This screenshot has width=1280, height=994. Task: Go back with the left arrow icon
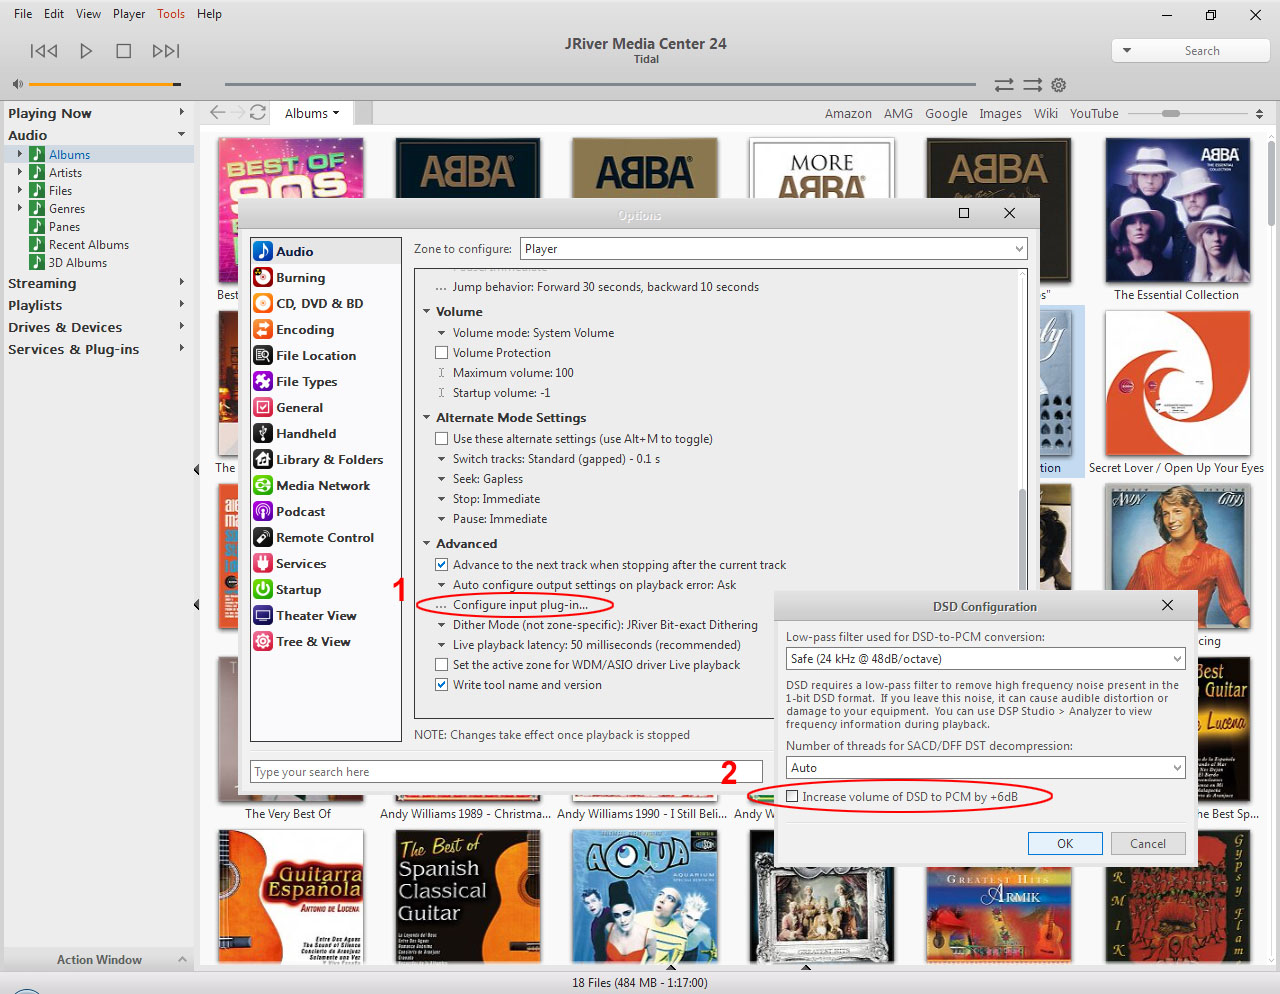click(217, 112)
